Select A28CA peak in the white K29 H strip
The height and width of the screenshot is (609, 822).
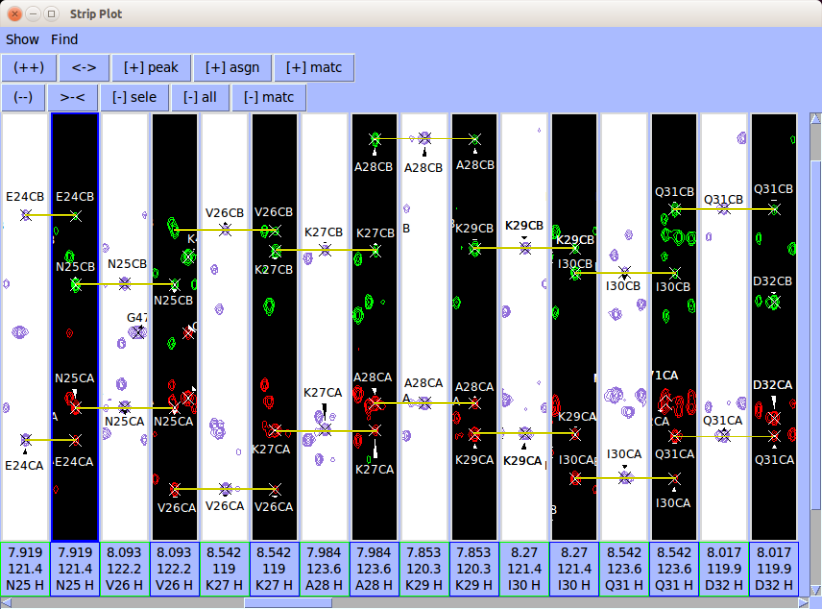tap(425, 403)
